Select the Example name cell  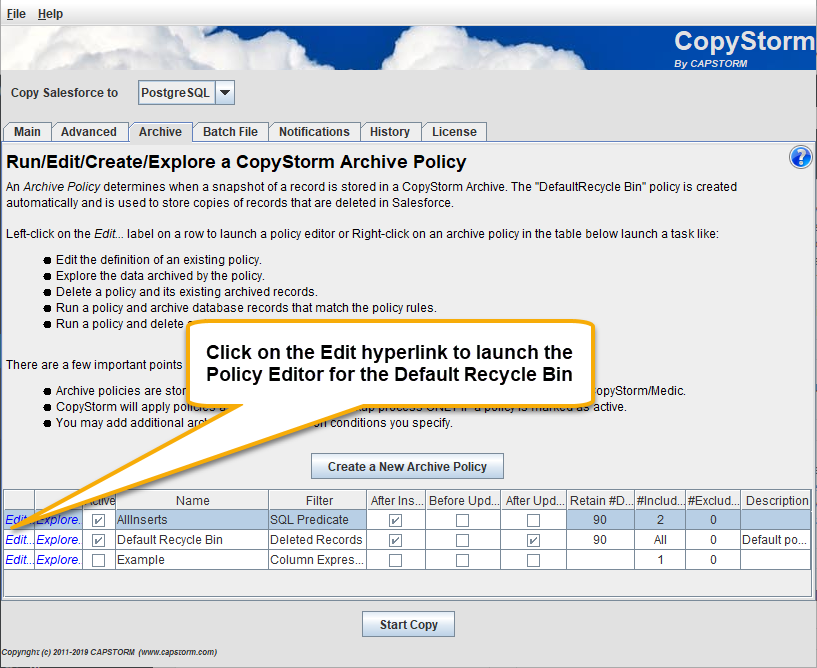pos(192,560)
